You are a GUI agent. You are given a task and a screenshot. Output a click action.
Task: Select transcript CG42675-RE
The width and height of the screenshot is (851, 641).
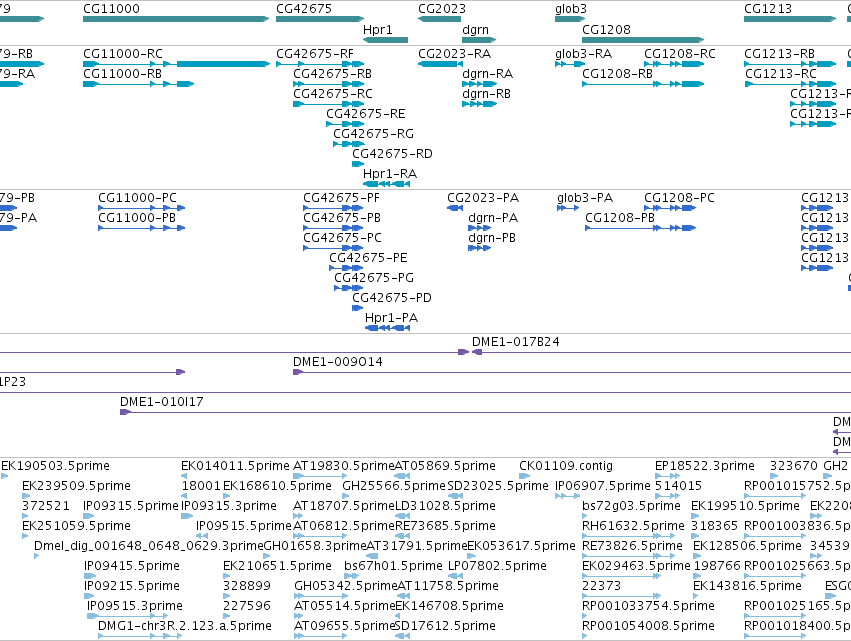pos(345,124)
